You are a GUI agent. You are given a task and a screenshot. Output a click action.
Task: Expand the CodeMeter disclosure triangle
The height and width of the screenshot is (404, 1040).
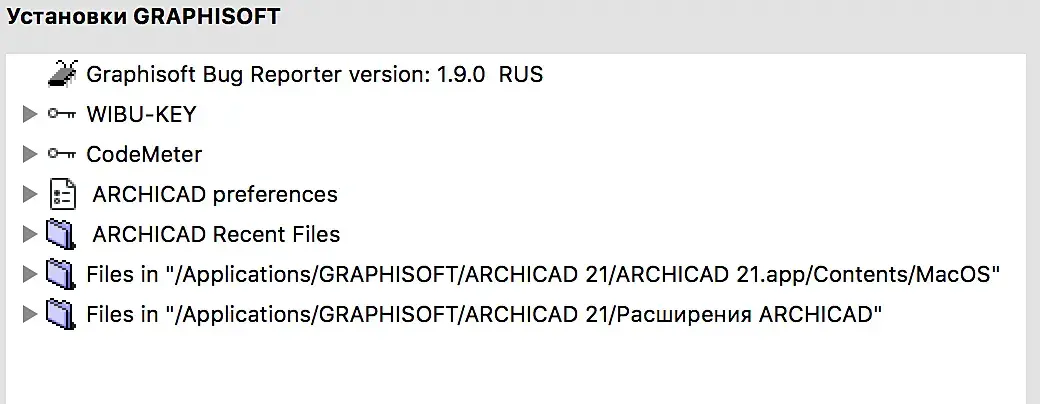click(29, 154)
